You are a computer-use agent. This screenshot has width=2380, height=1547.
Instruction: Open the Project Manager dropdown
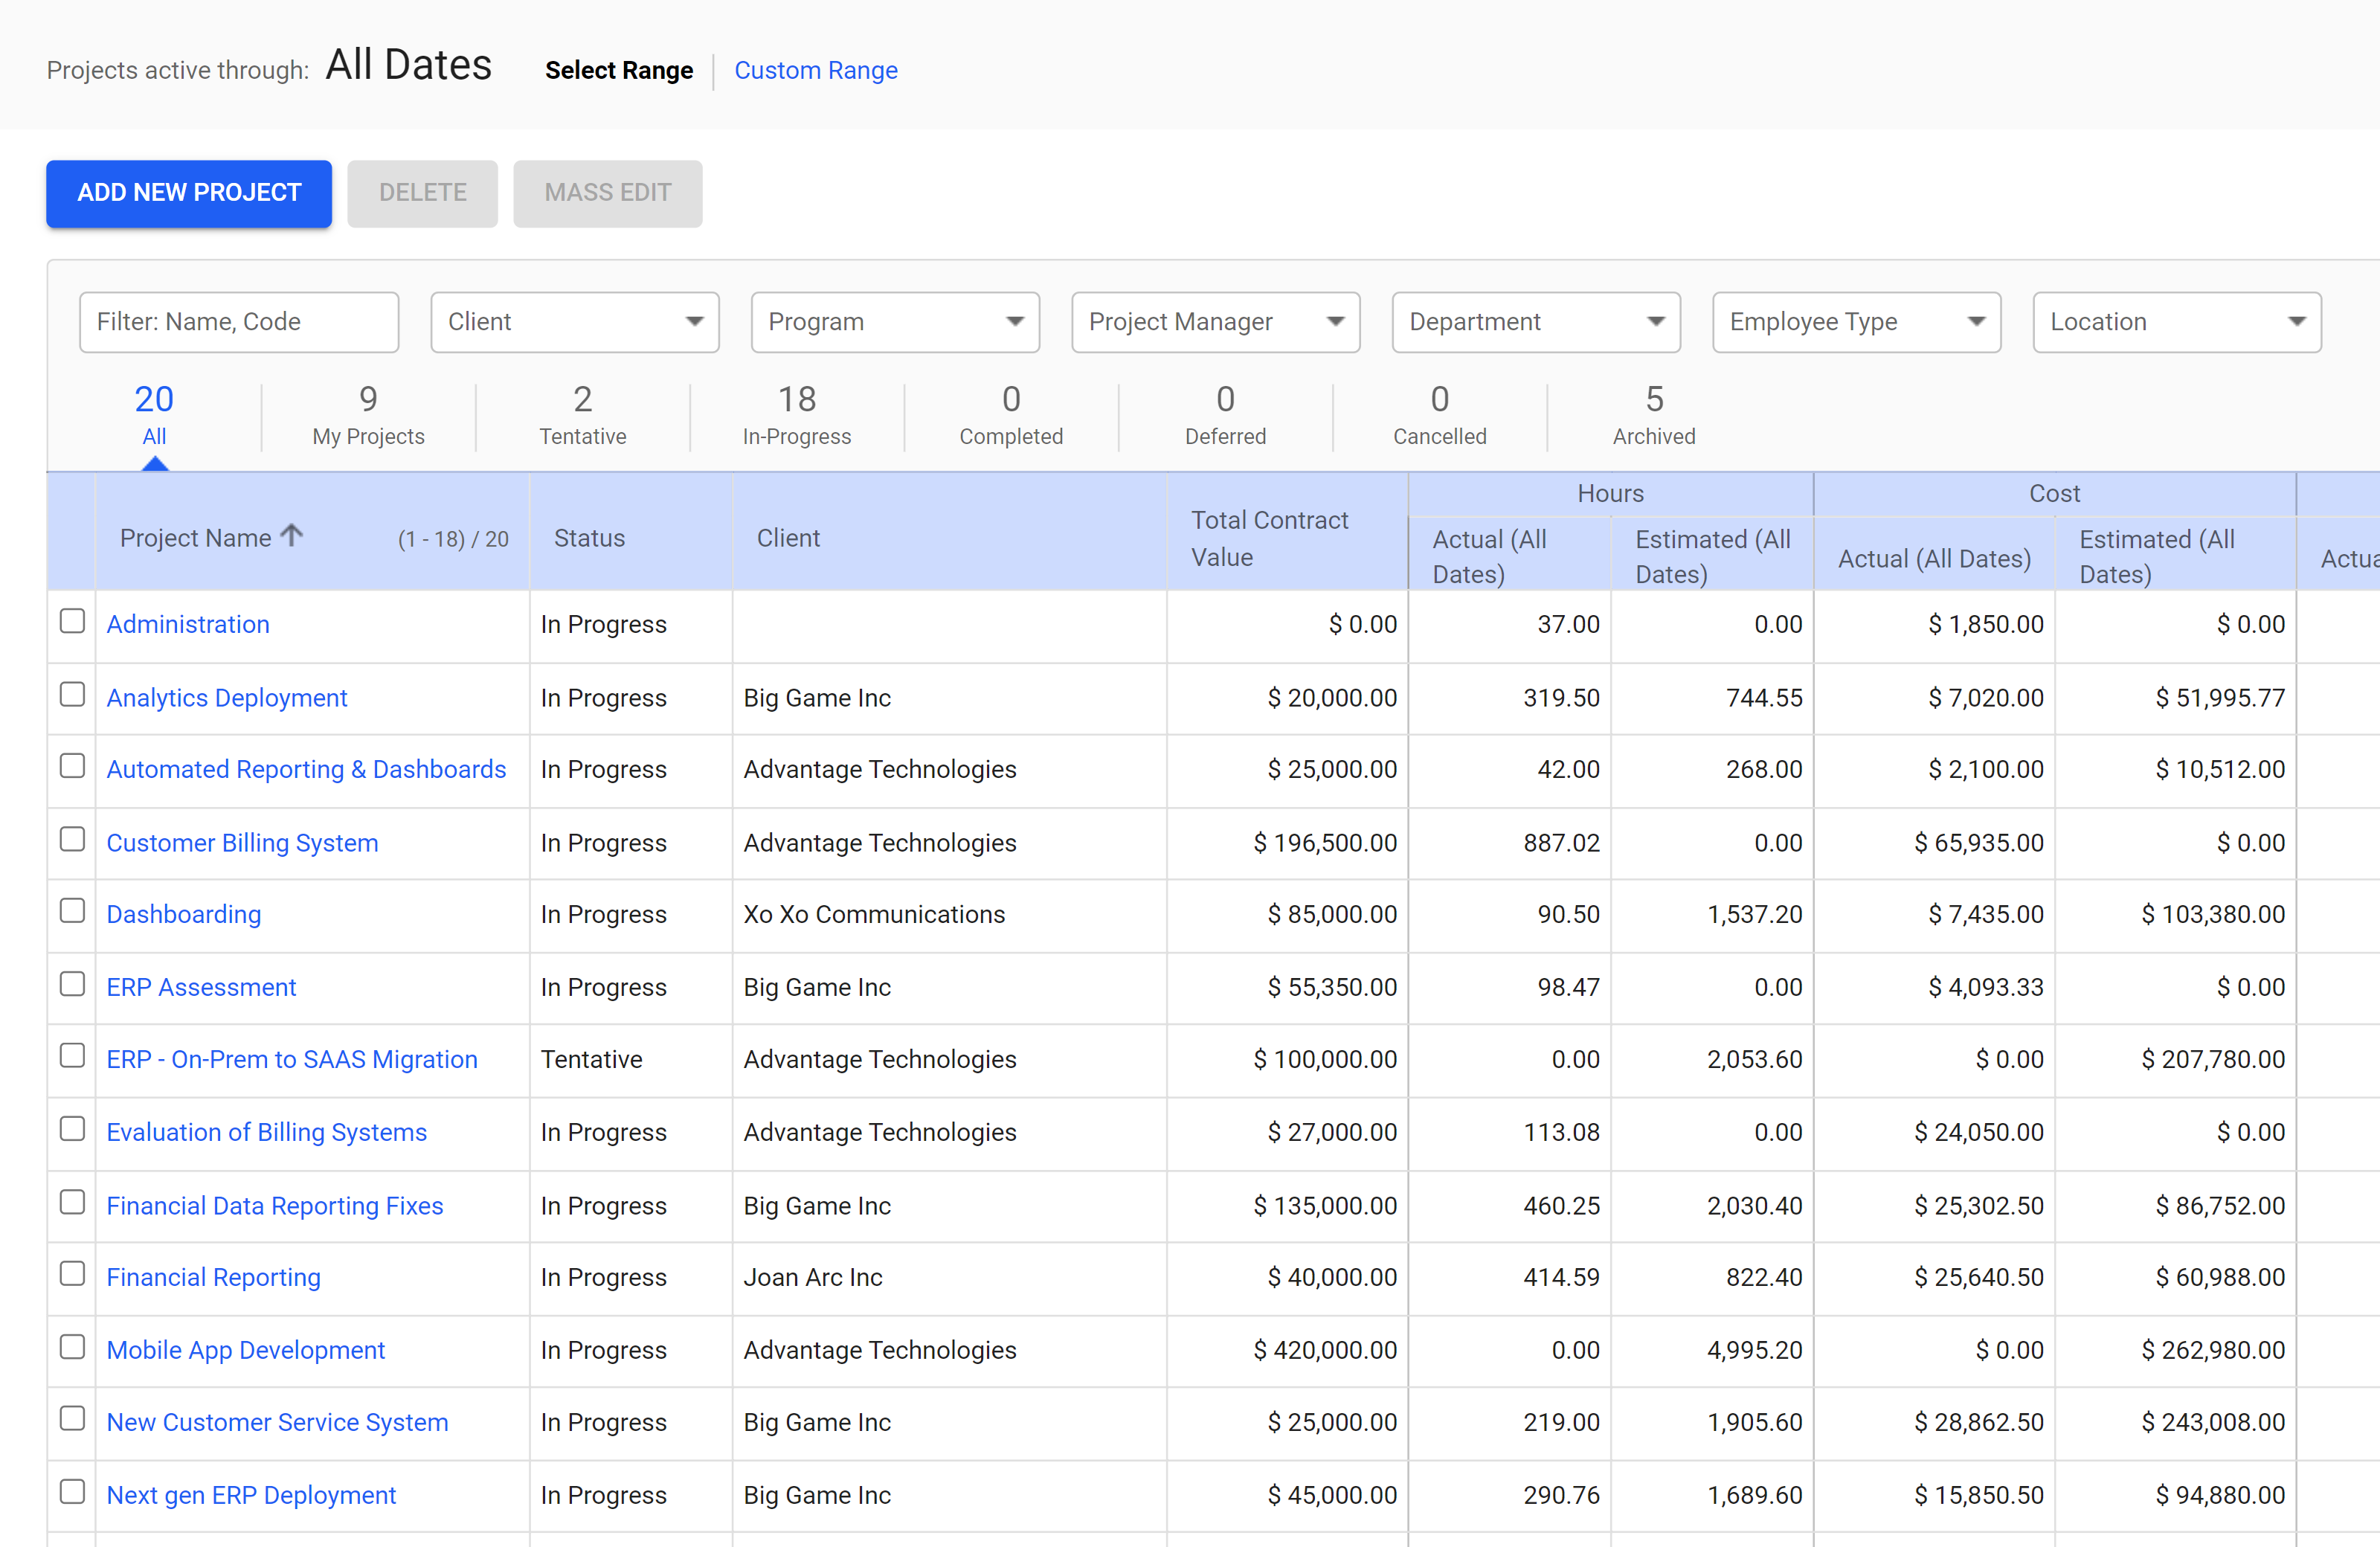(1215, 322)
